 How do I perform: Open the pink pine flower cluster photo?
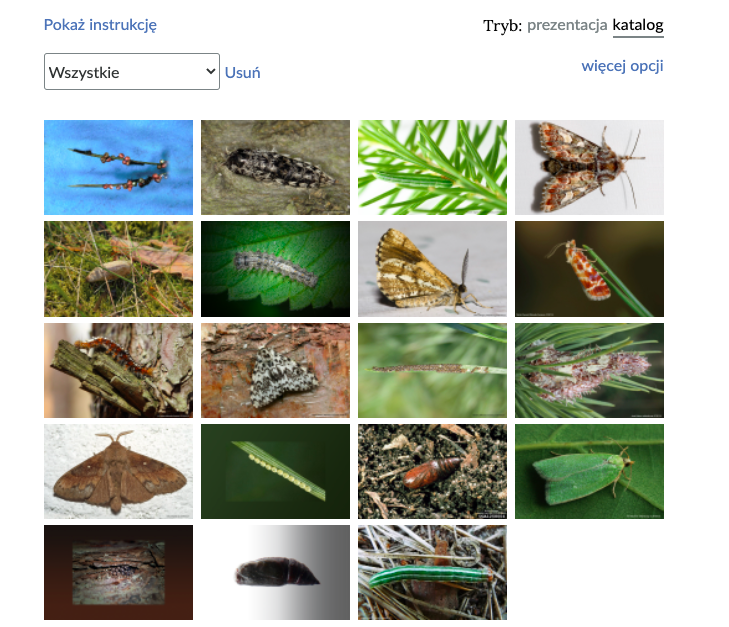coord(589,370)
